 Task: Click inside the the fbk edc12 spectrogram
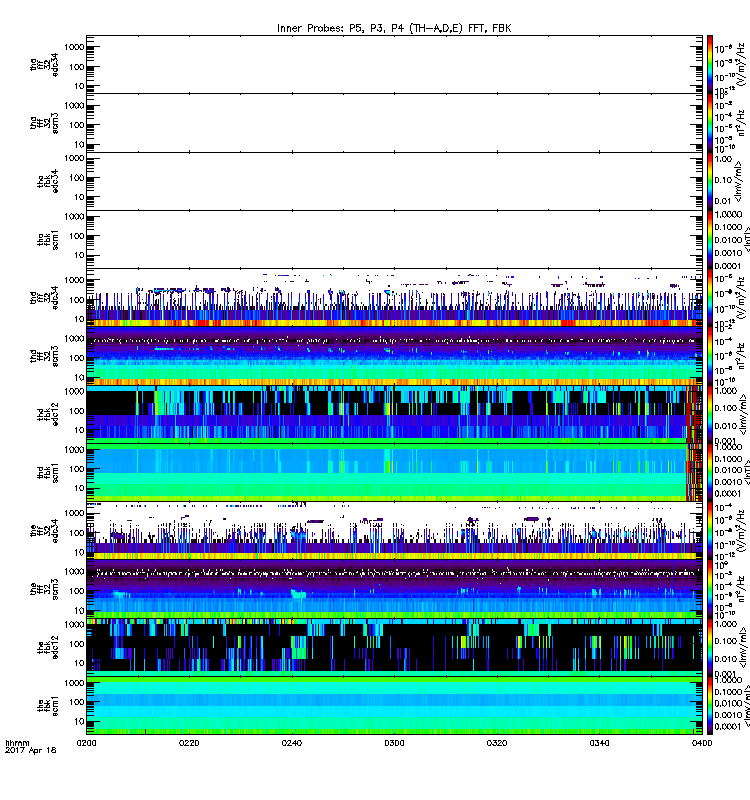(394, 647)
